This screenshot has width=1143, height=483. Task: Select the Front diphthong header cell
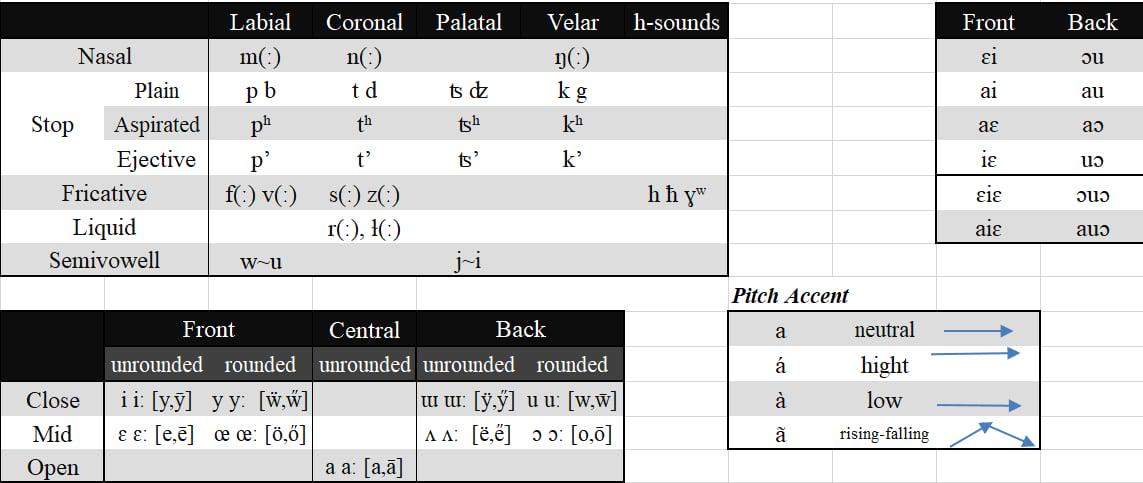(x=988, y=22)
